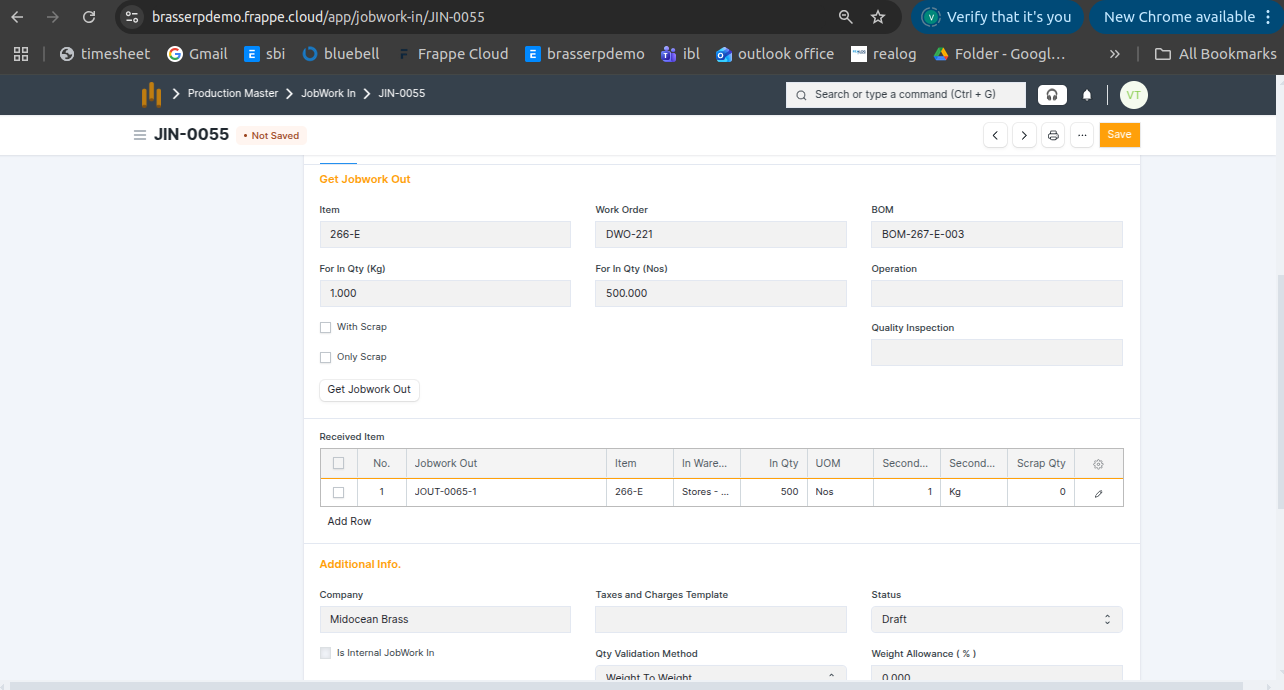Click the orange Save button
The height and width of the screenshot is (690, 1284).
click(1119, 135)
